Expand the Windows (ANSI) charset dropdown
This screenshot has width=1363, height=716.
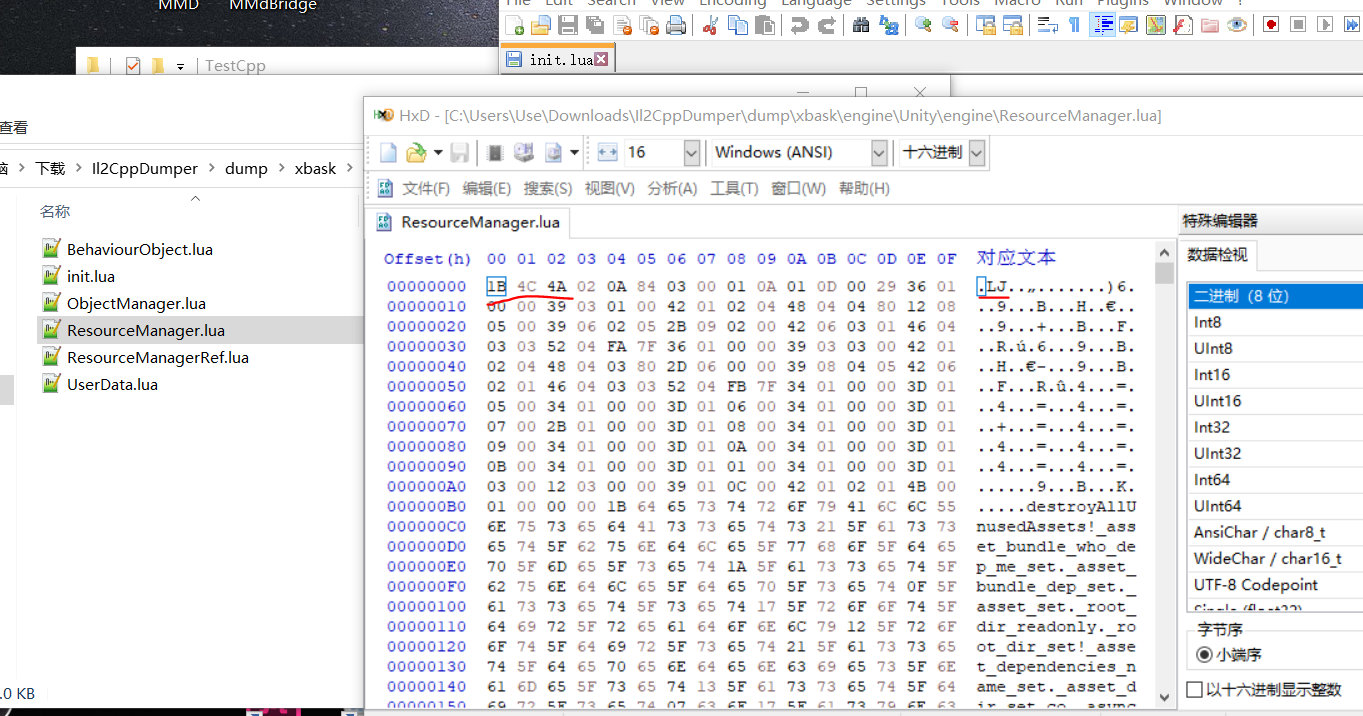pos(879,153)
